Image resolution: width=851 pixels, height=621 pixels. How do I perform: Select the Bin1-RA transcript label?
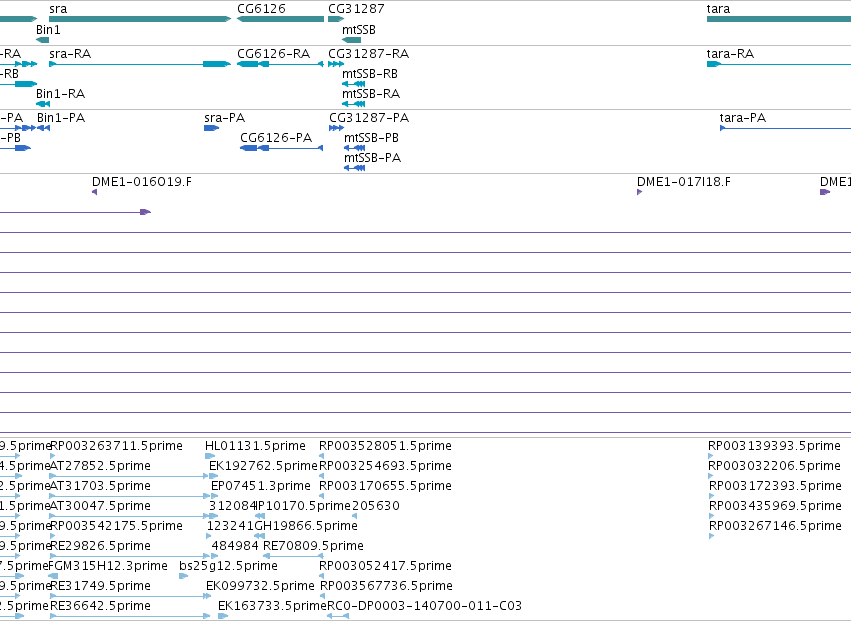60,94
